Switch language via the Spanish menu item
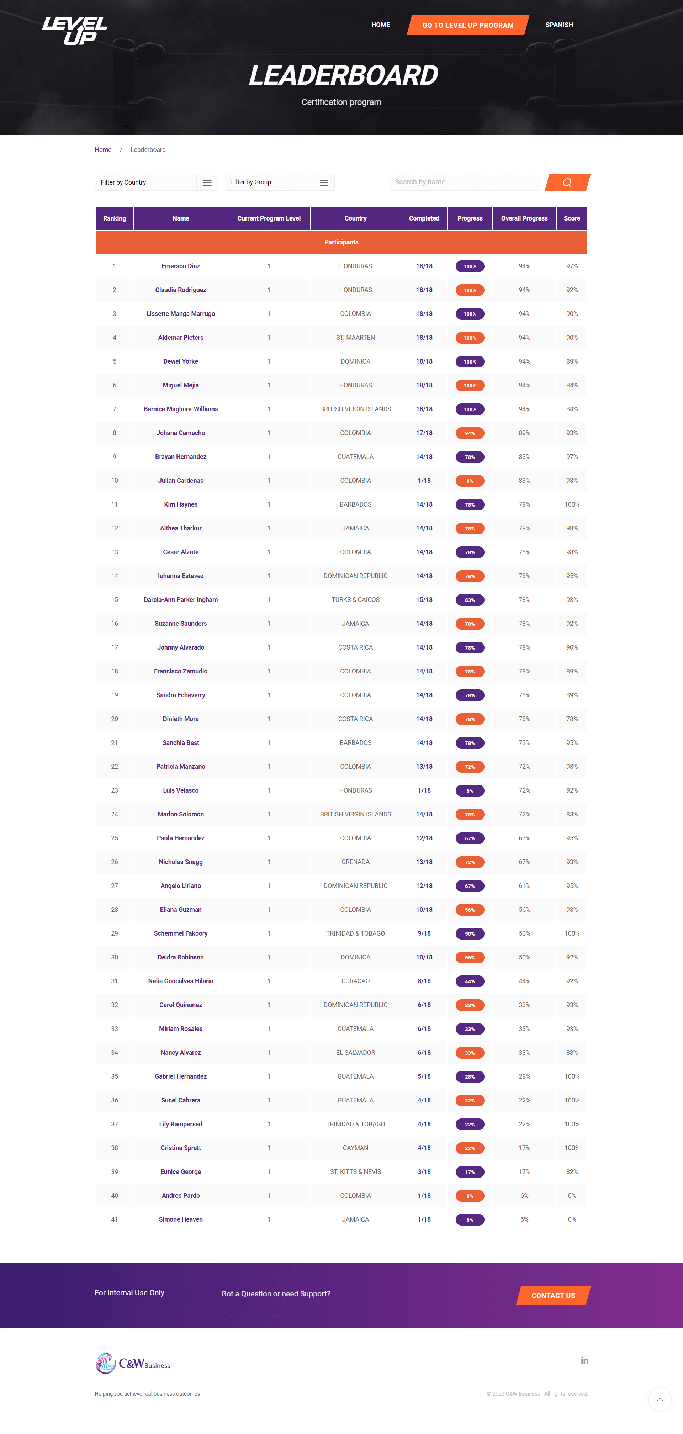This screenshot has width=683, height=1434. point(559,25)
